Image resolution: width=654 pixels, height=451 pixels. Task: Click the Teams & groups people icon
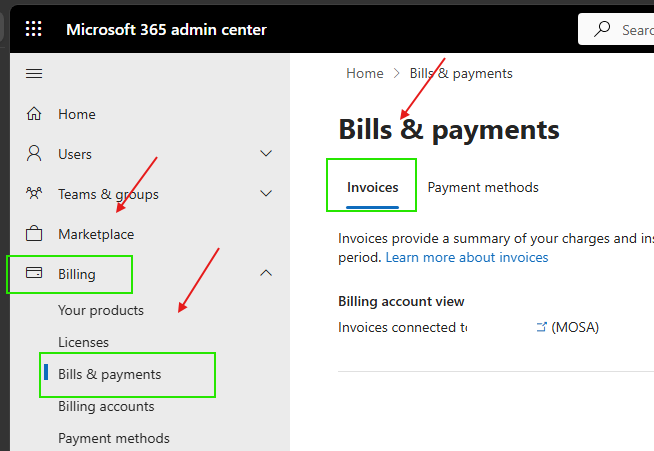(34, 194)
